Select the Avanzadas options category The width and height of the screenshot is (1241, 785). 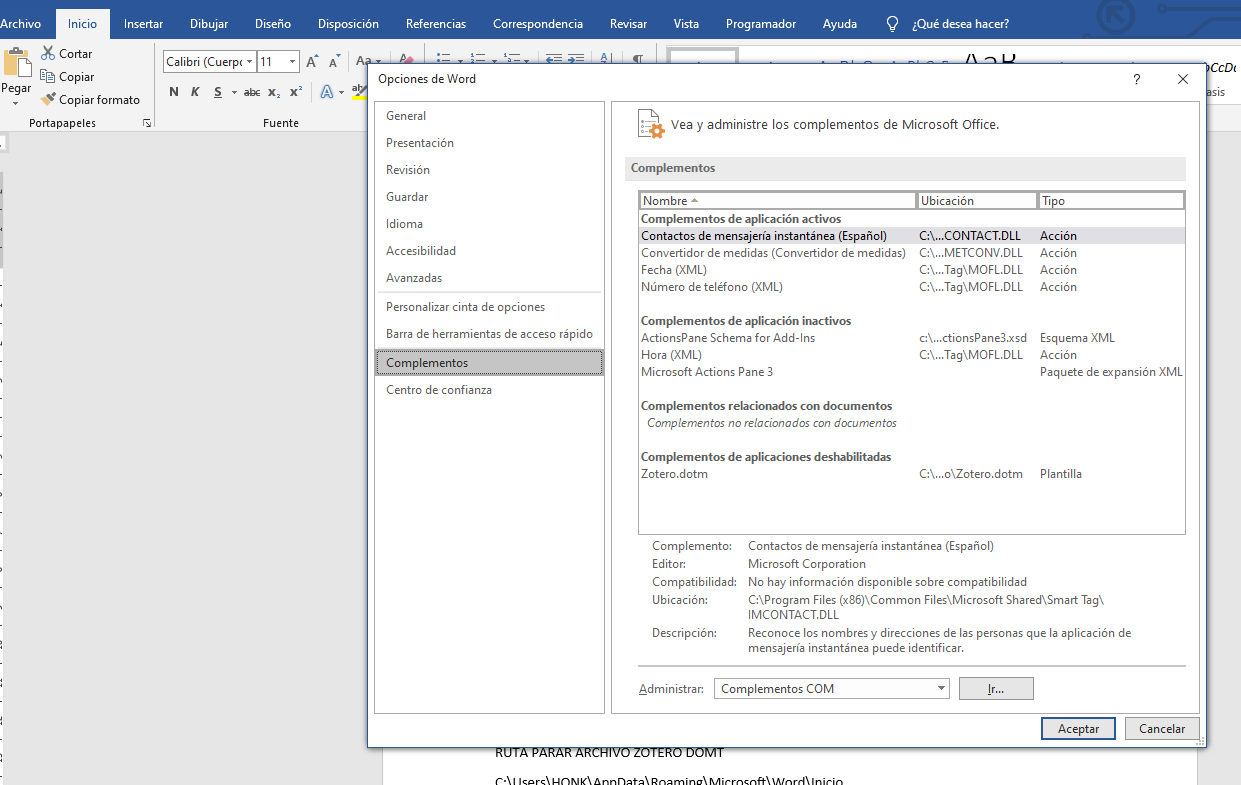click(x=489, y=278)
